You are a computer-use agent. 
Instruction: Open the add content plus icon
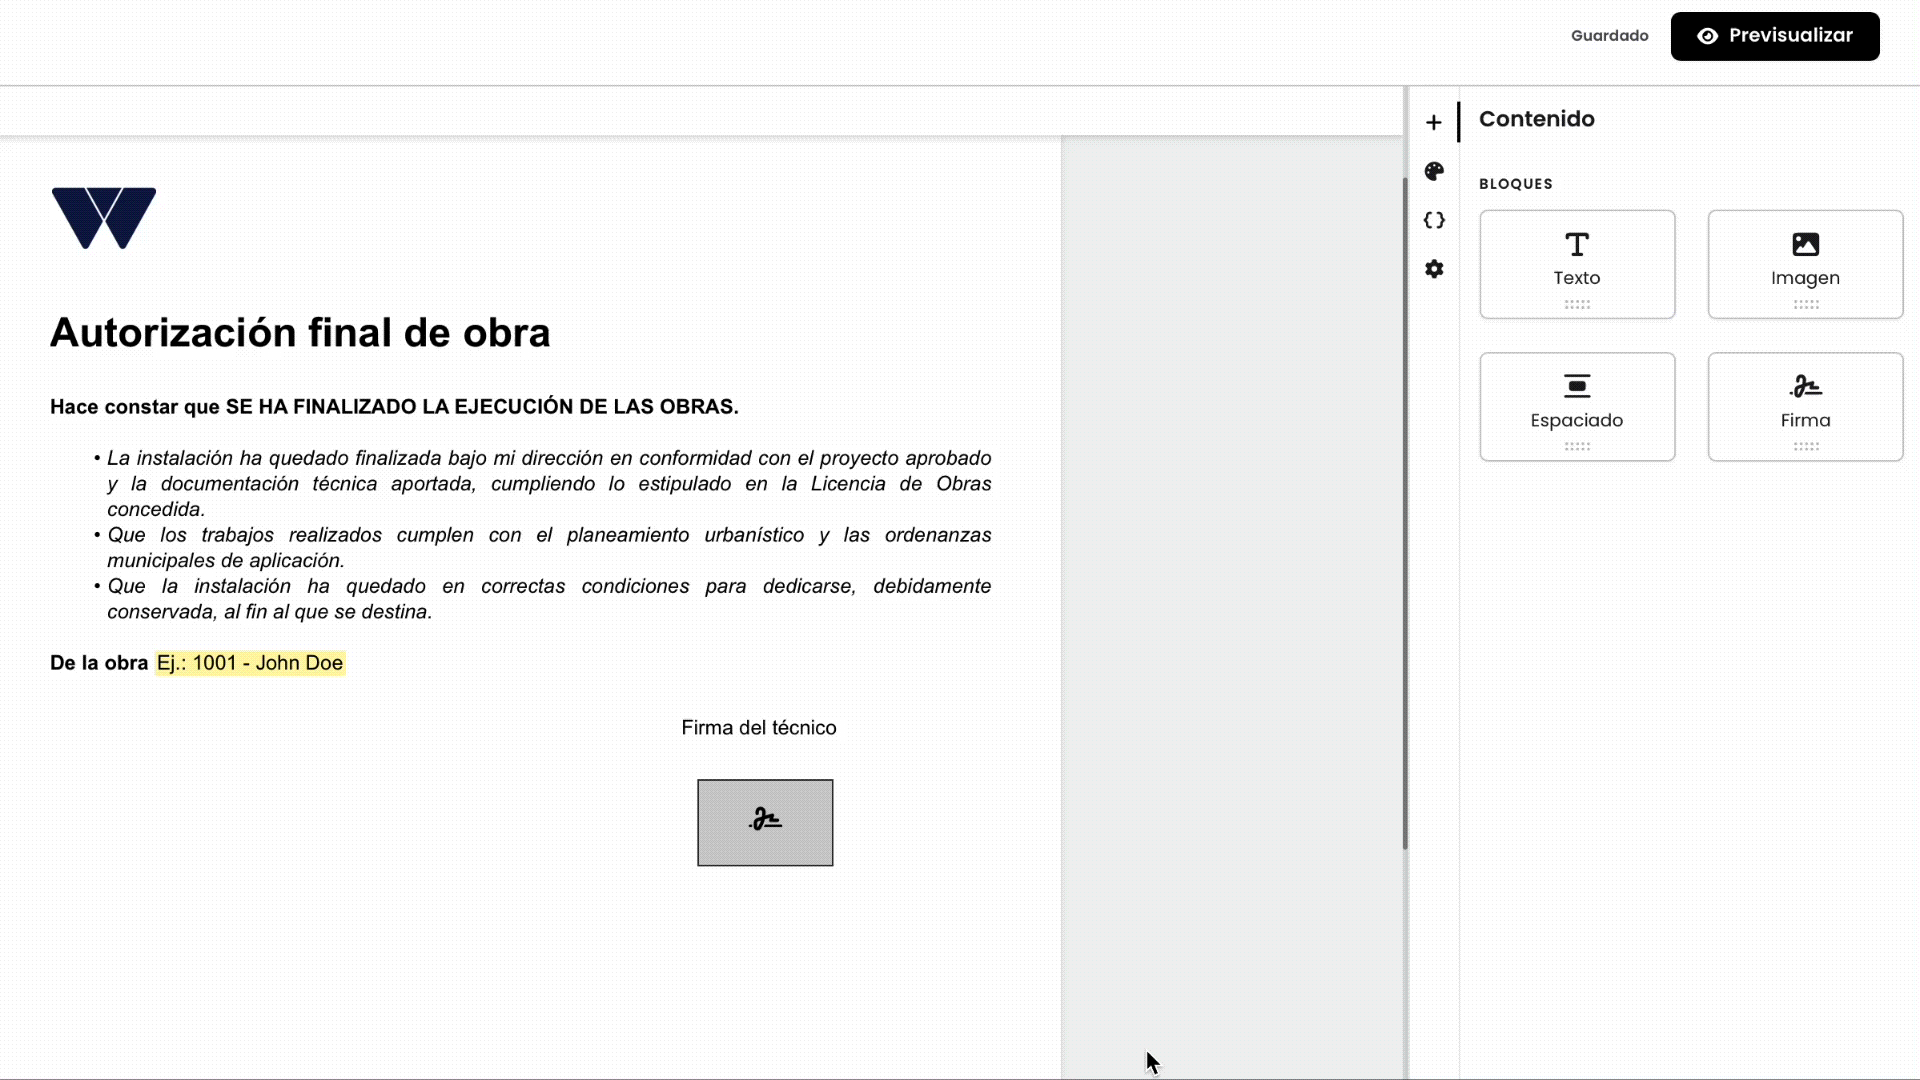point(1434,122)
